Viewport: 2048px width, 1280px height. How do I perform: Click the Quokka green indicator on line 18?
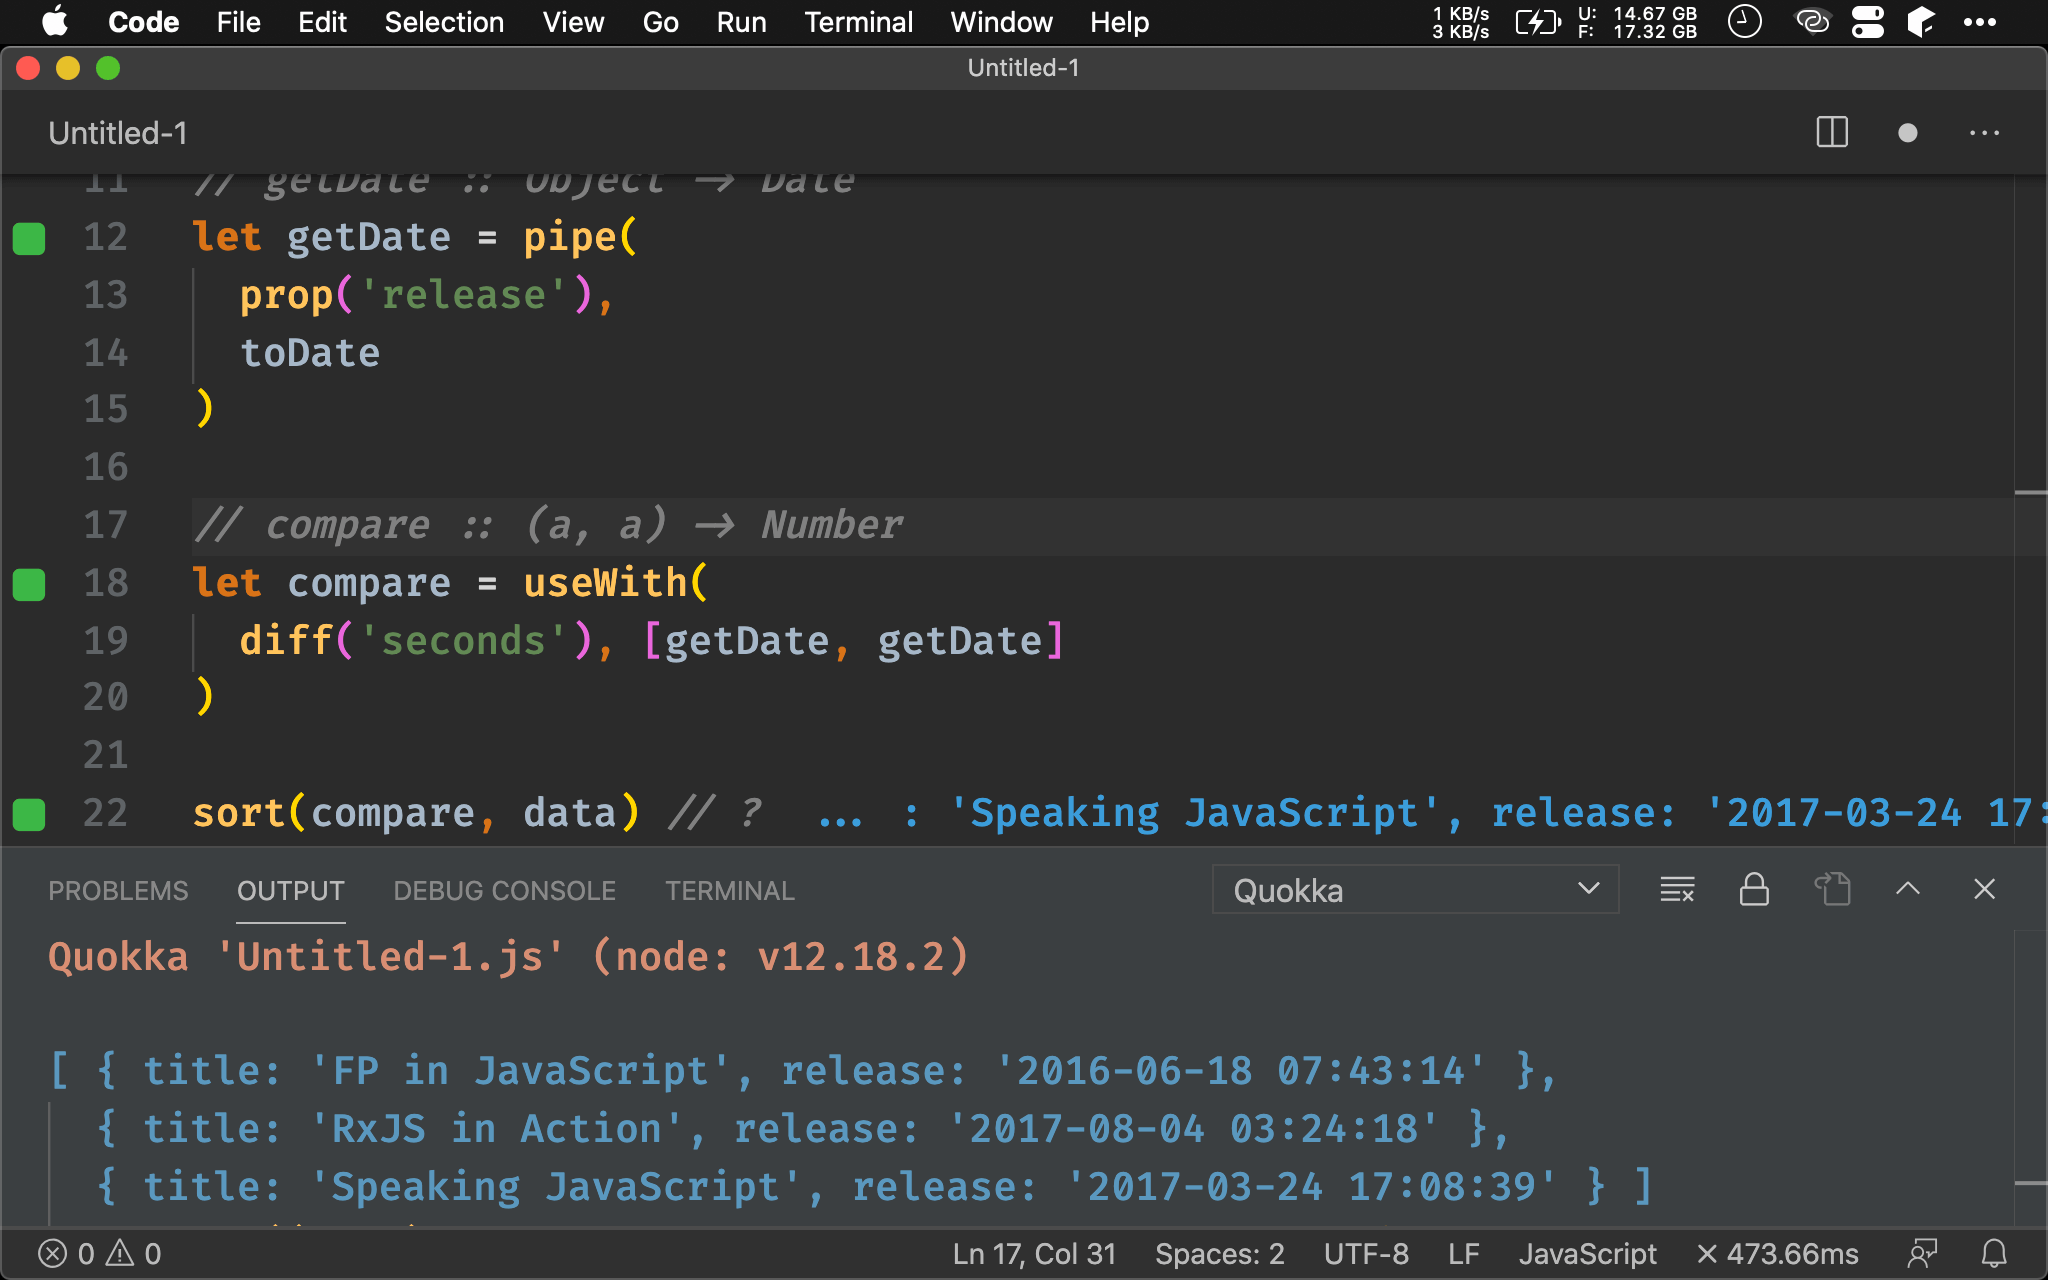click(29, 584)
